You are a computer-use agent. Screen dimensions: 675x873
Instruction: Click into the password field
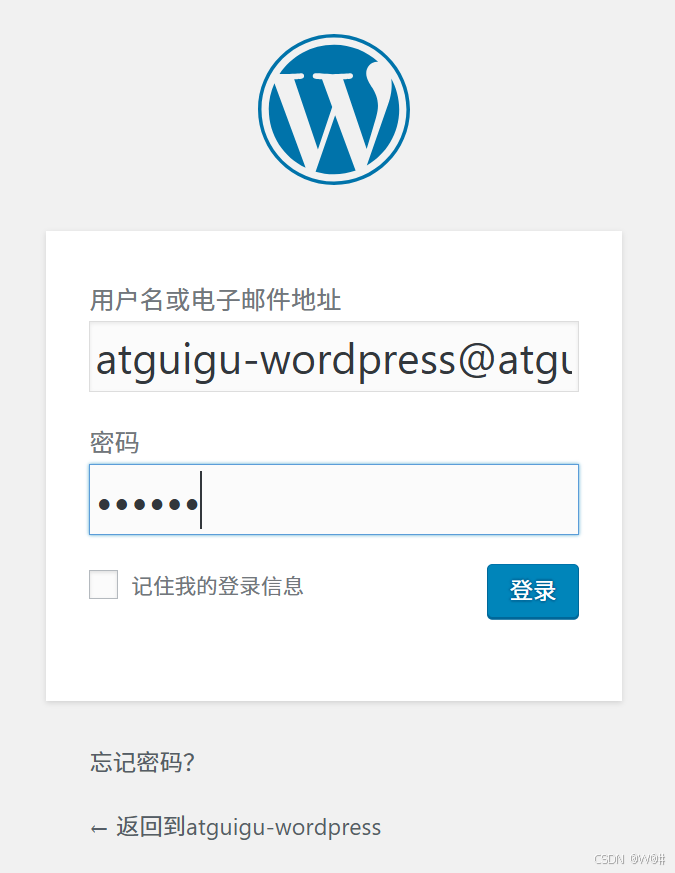point(334,499)
